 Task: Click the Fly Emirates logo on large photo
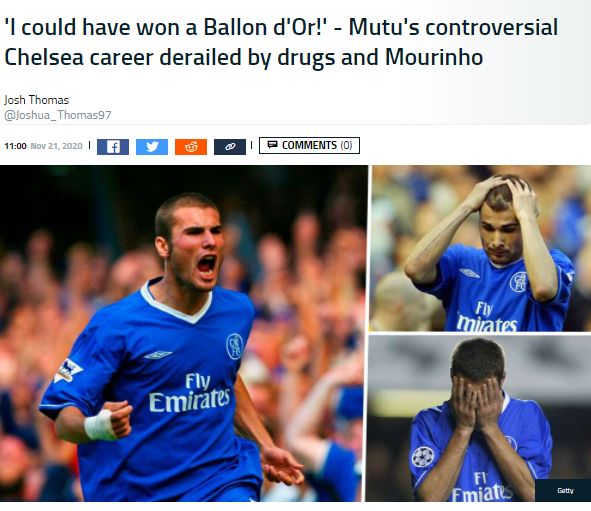click(190, 393)
